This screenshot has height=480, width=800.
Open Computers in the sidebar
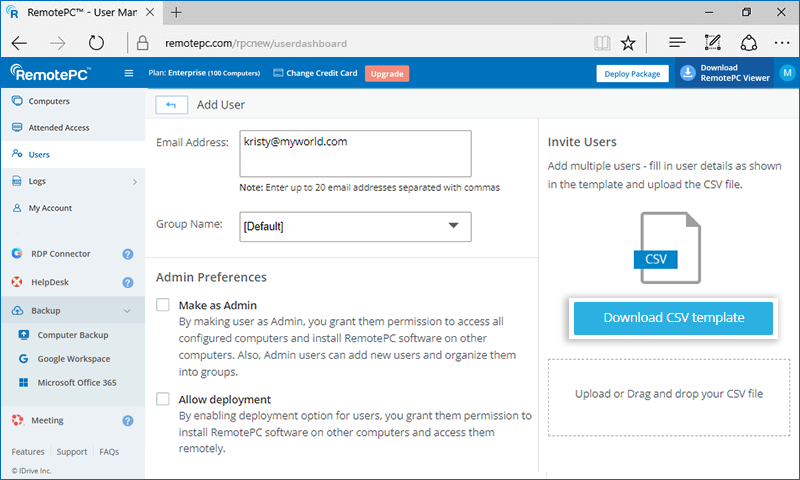49,102
